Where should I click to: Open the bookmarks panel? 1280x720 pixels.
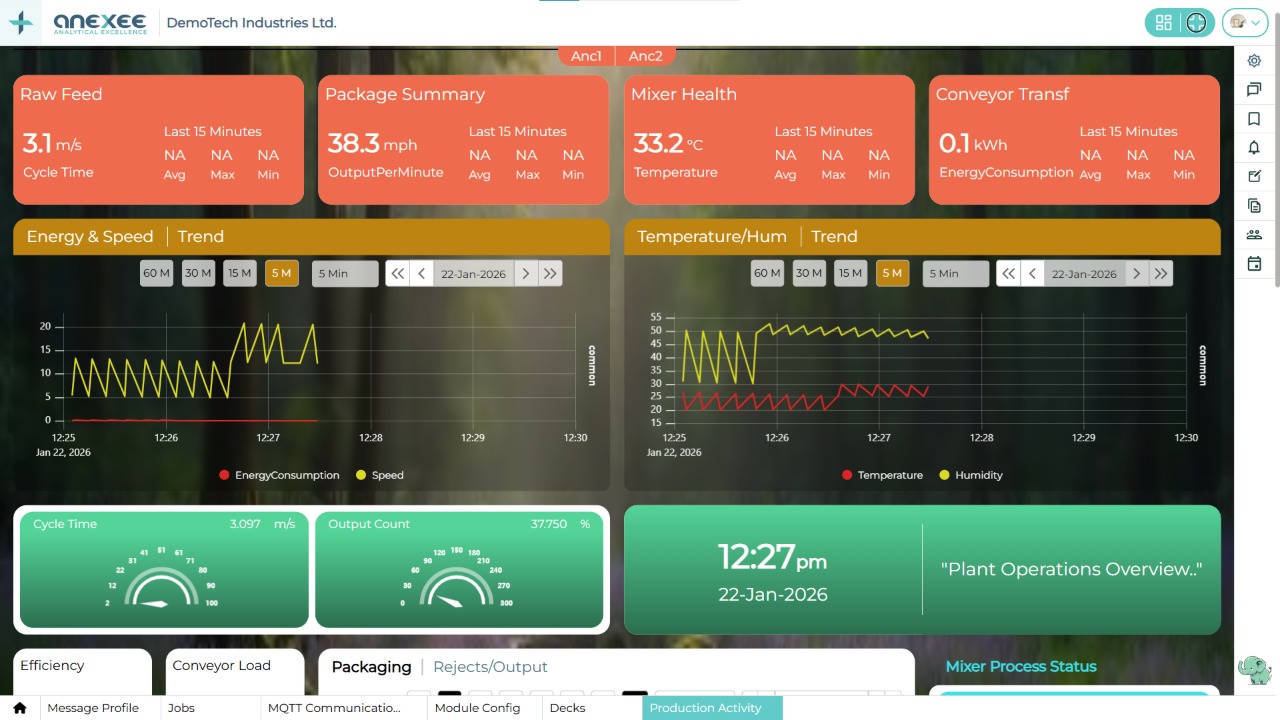[1254, 118]
